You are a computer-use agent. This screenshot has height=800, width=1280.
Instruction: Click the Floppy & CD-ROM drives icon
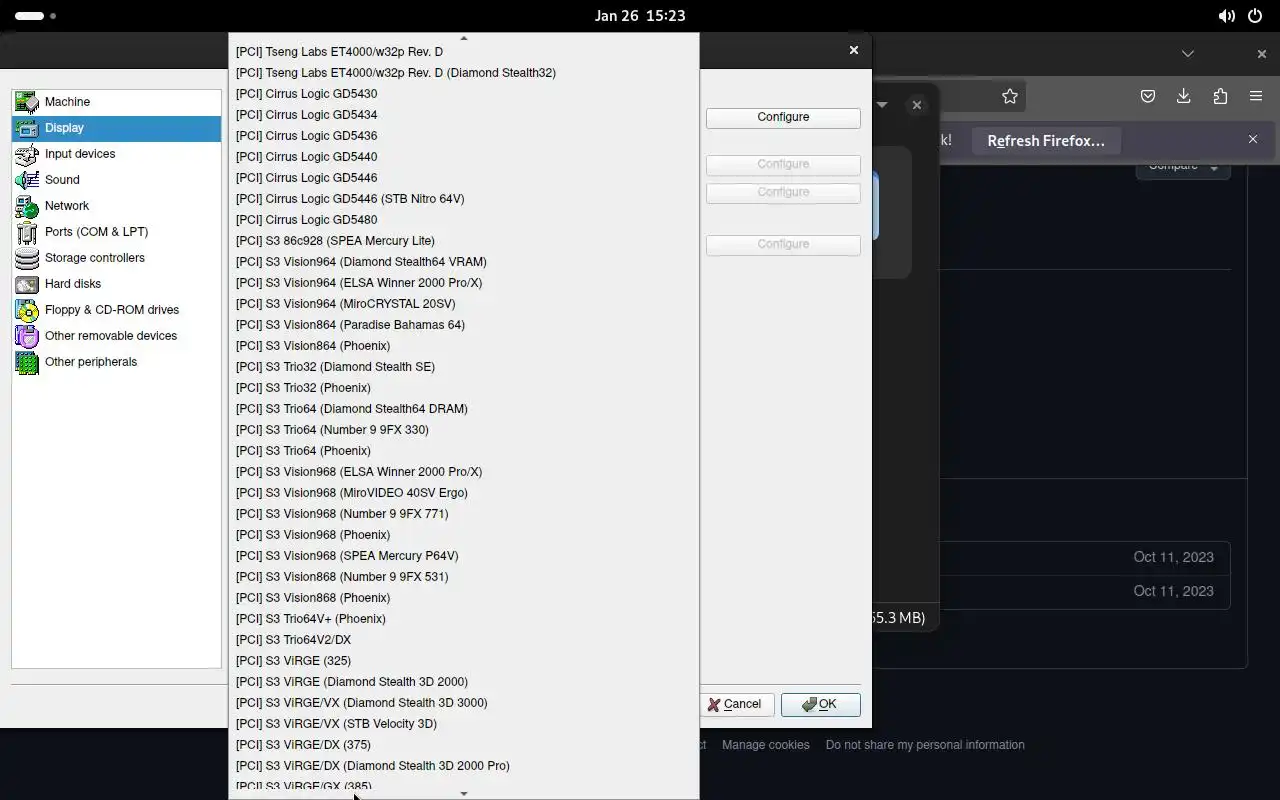pos(27,310)
